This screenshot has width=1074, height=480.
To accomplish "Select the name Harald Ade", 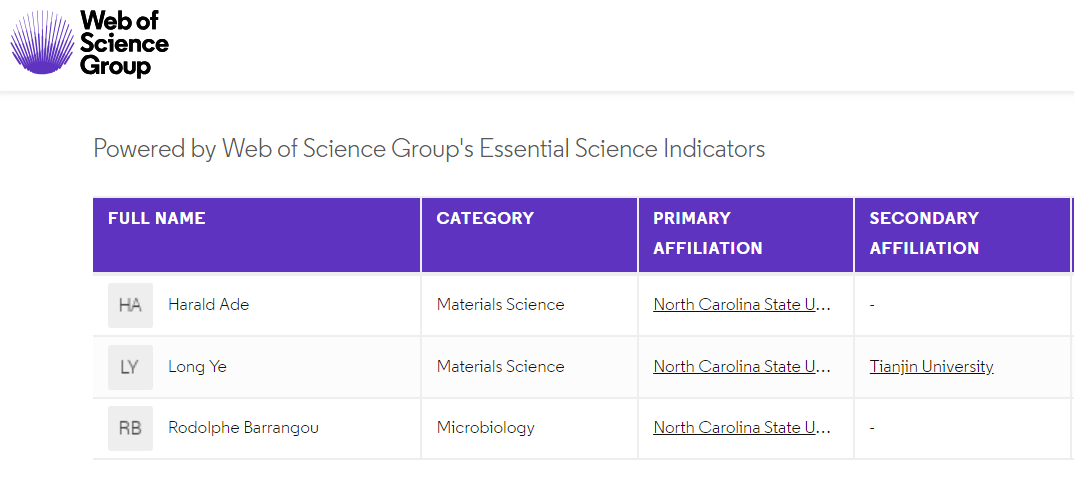I will tap(209, 305).
